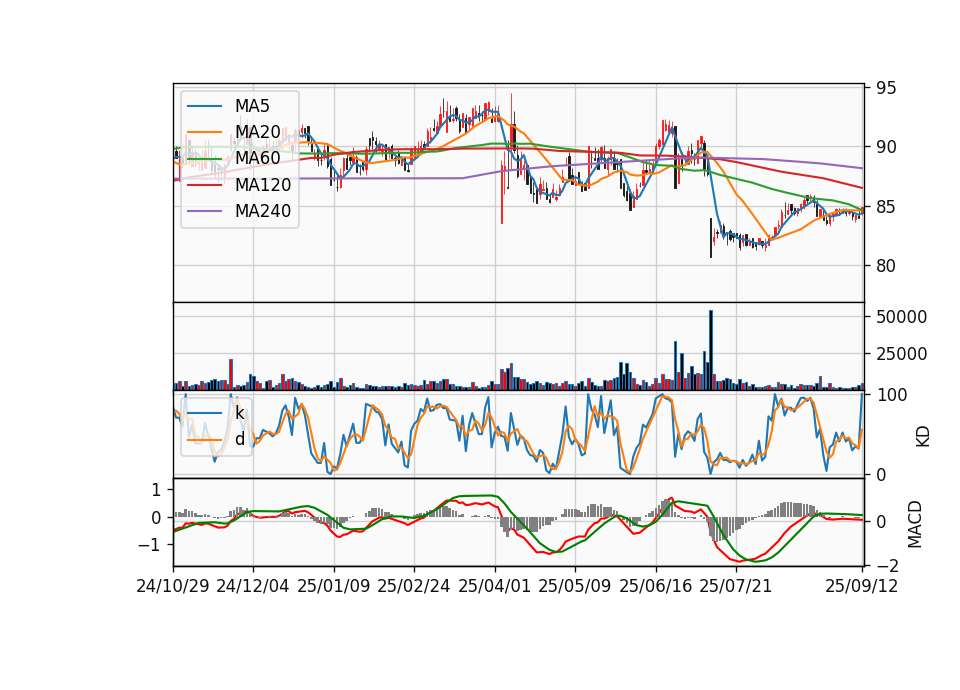Click the MA240 legend label
Image resolution: width=960 pixels, height=690 pixels.
(263, 211)
